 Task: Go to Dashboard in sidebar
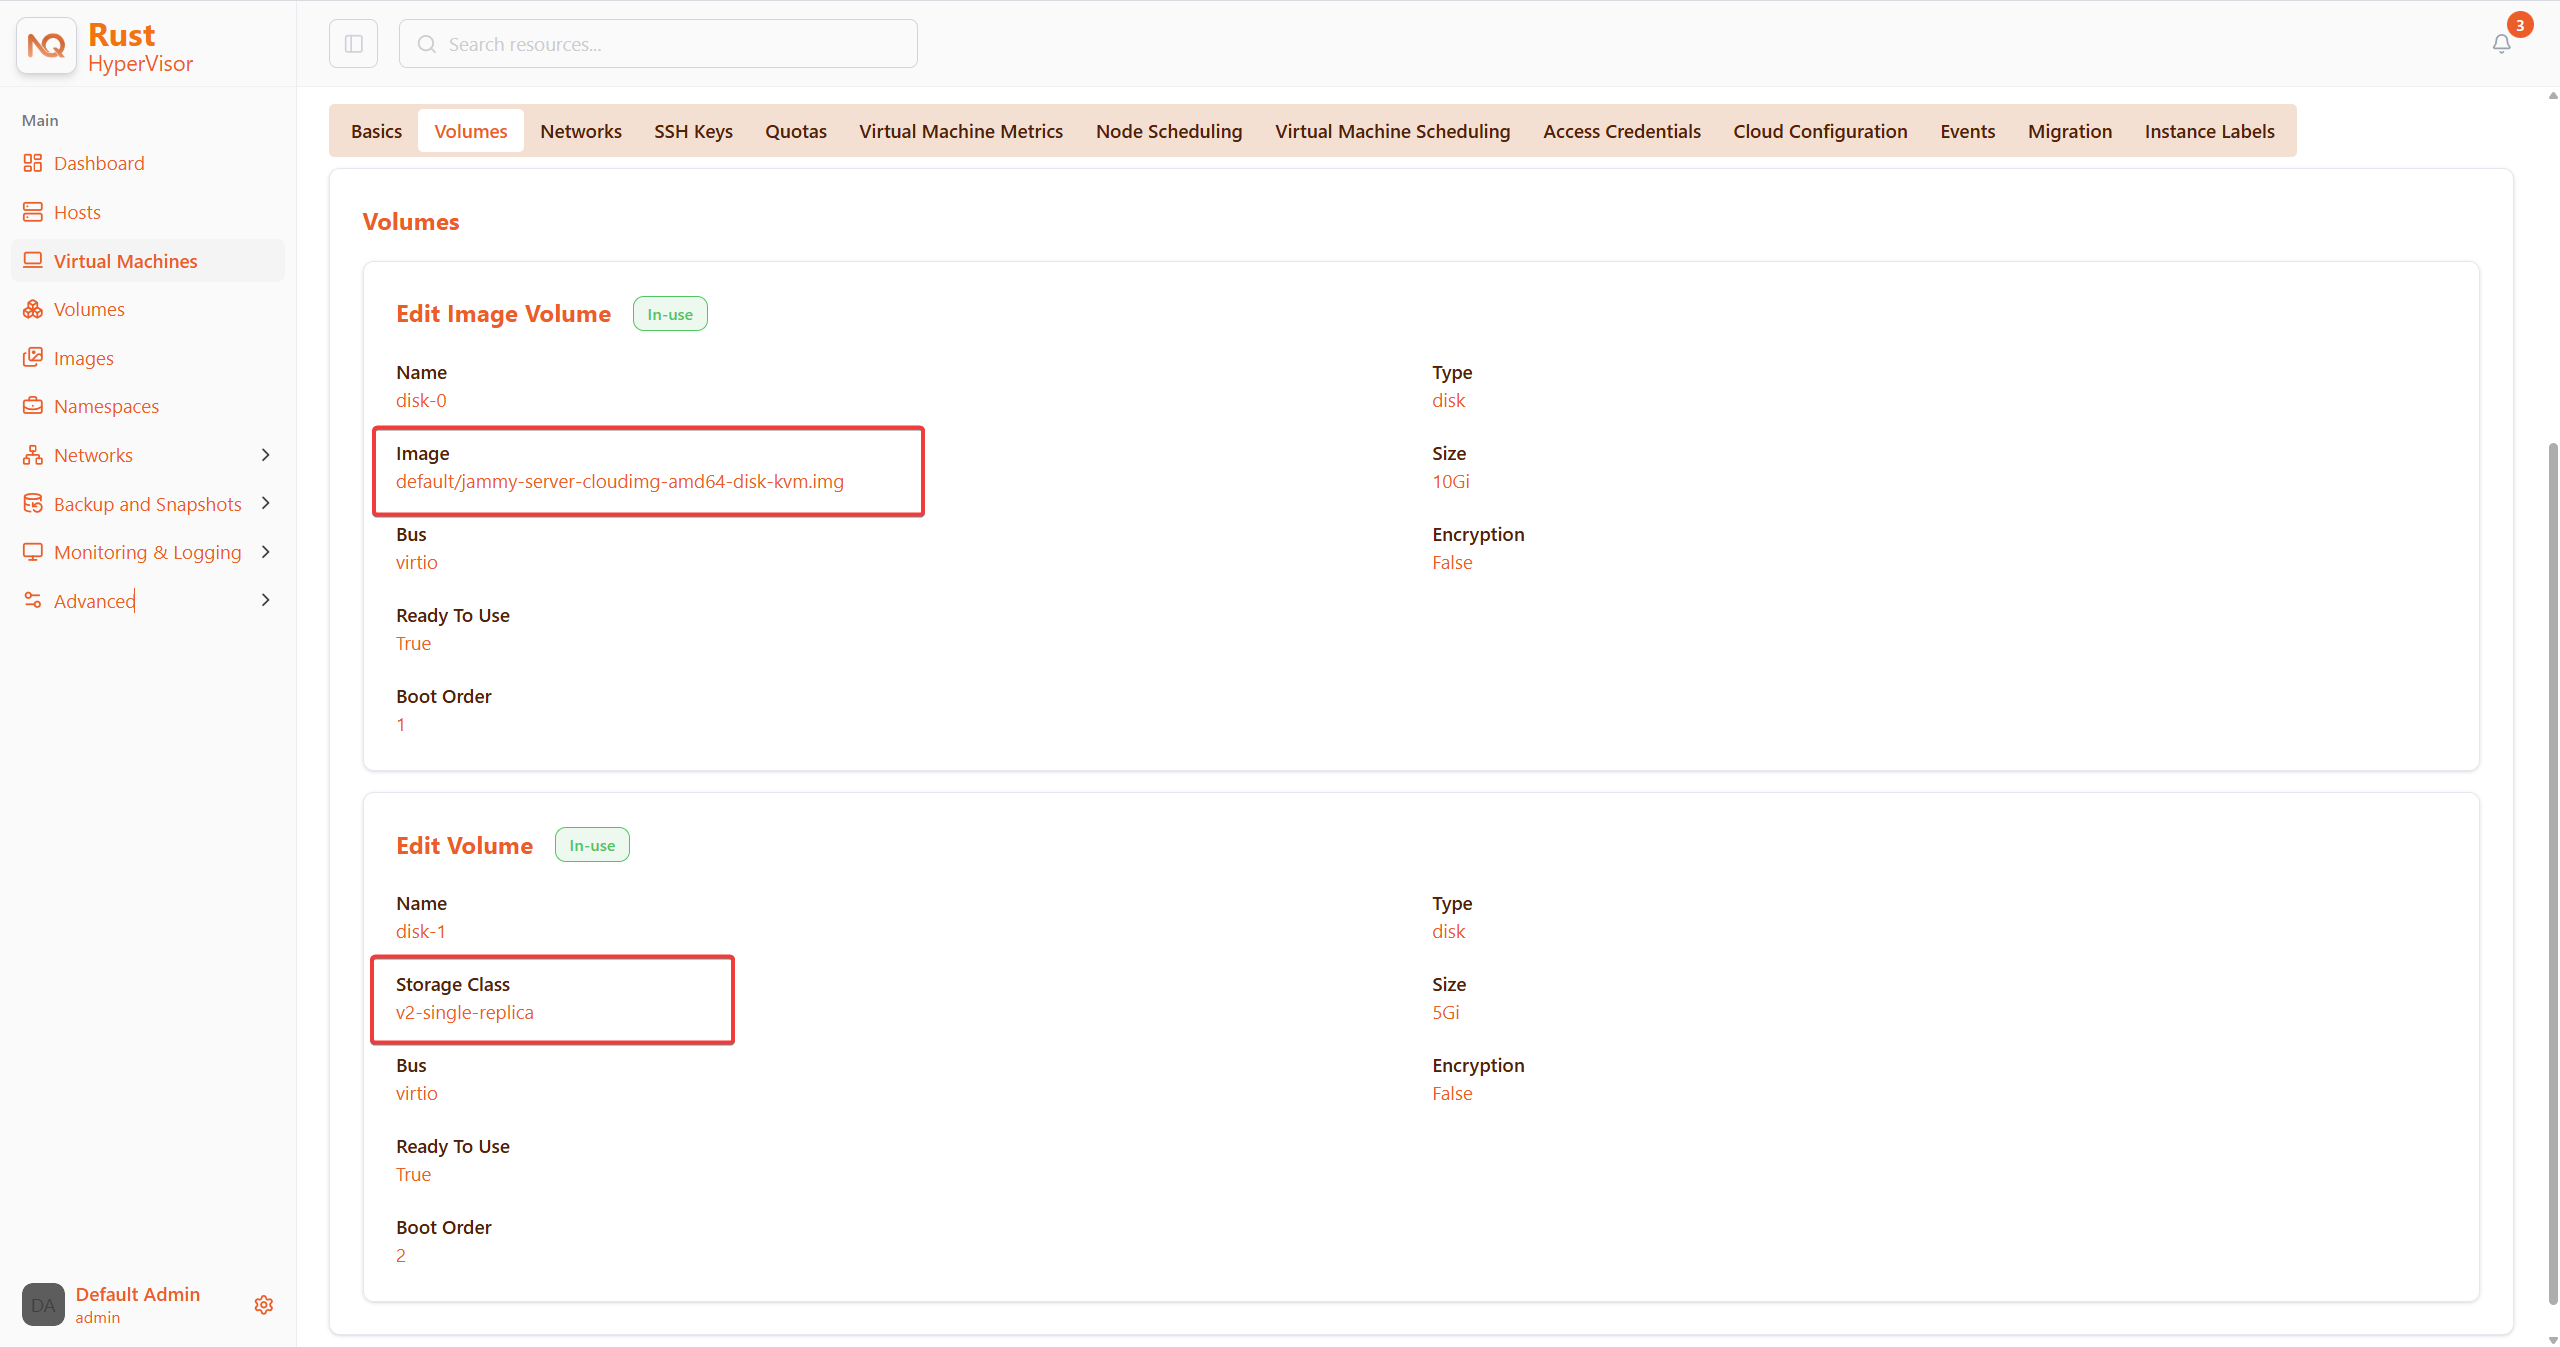(148, 163)
